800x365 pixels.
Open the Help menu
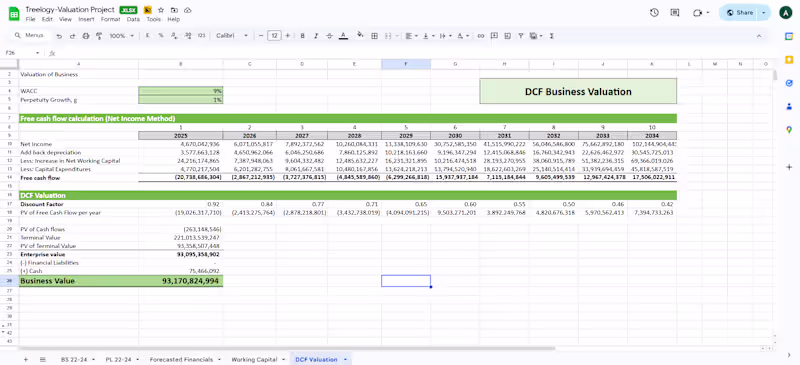(173, 19)
